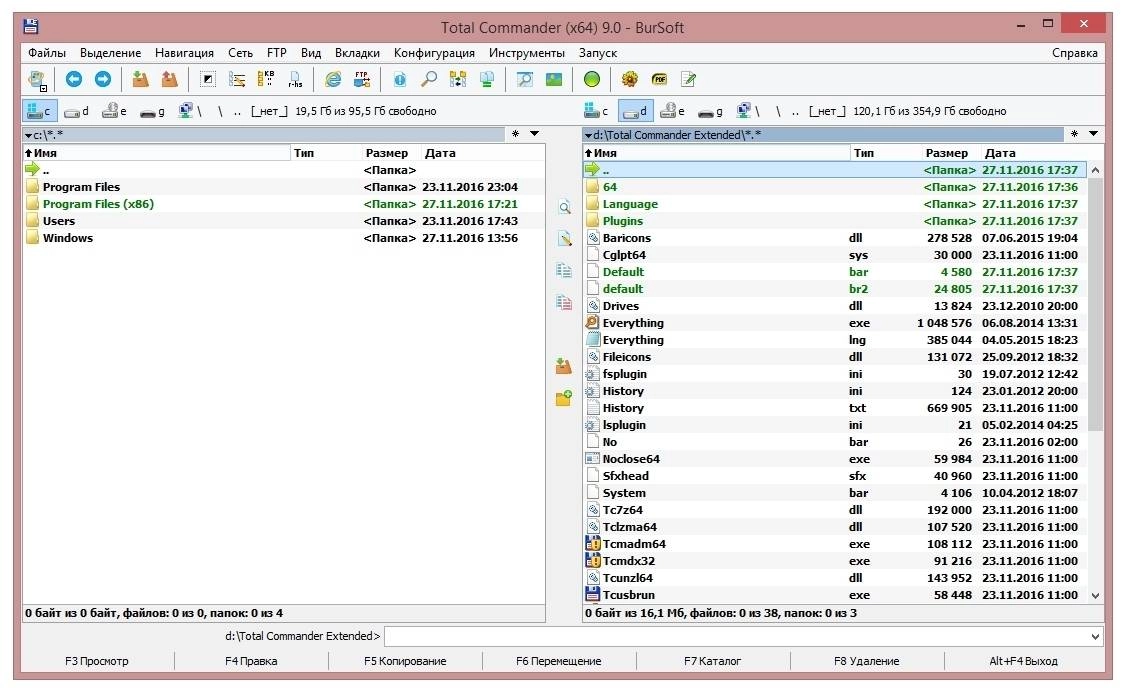
Task: Click the F4 Правка button
Action: pos(251,661)
